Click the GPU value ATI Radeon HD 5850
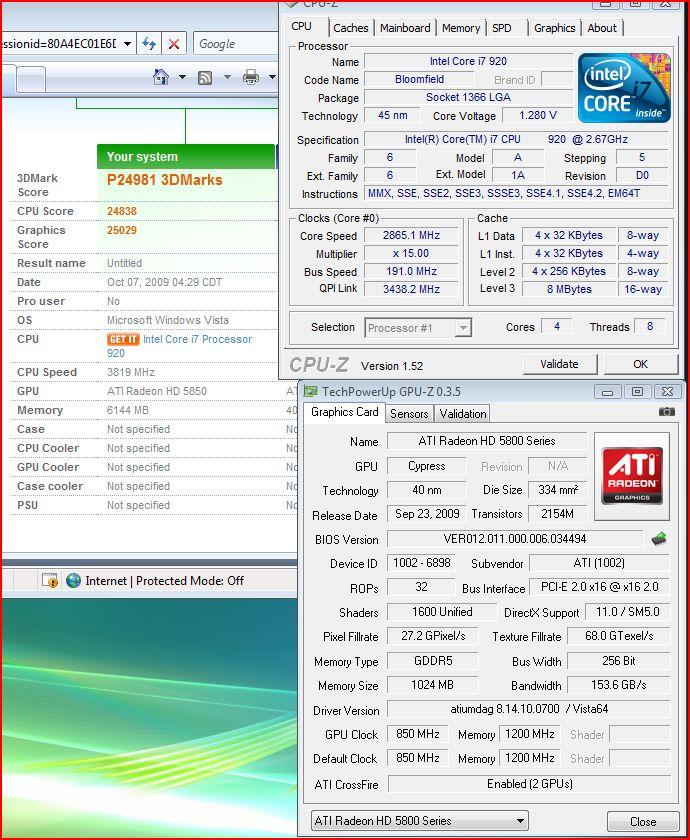Screen dimensions: 690x840 156,391
